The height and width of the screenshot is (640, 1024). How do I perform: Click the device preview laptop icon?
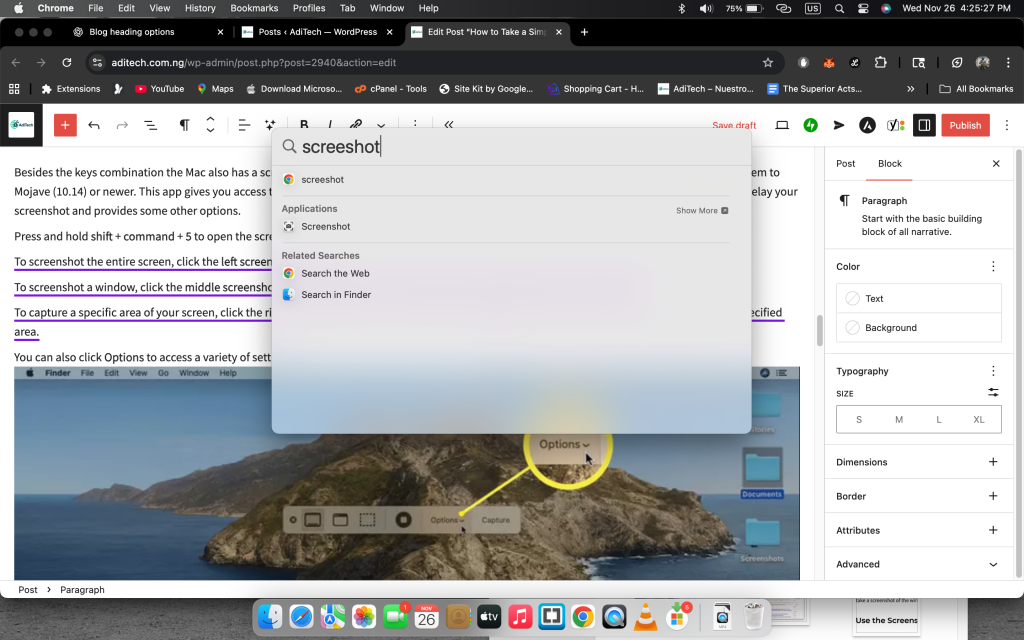pos(782,125)
